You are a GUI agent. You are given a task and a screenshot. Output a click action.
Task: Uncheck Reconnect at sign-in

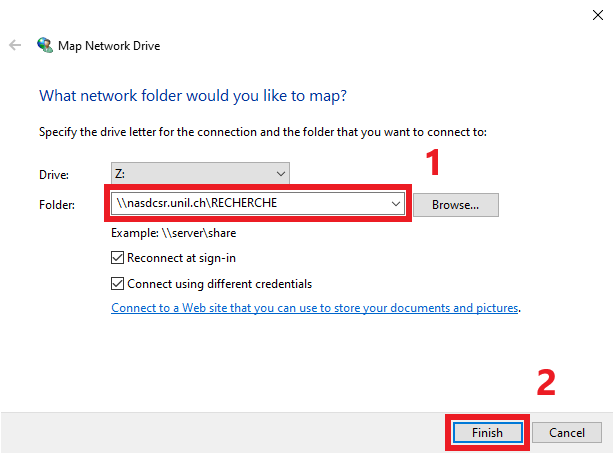(119, 258)
